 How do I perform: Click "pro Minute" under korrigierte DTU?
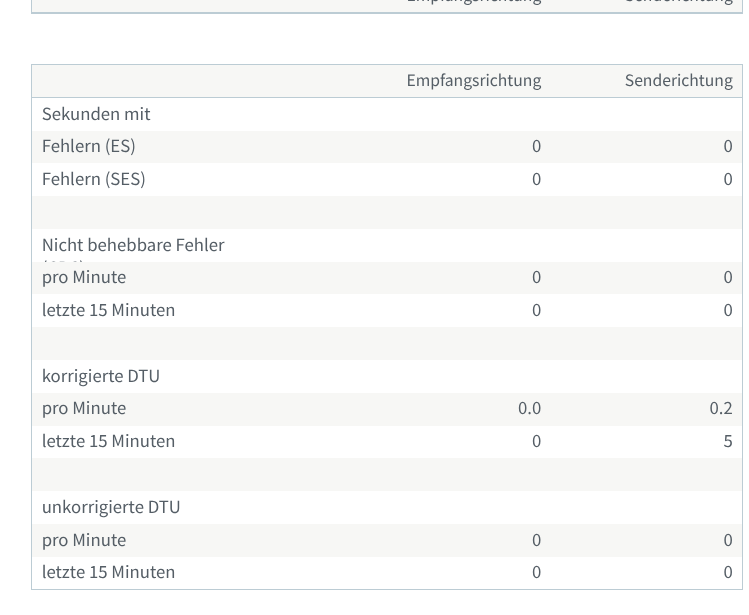pos(84,408)
